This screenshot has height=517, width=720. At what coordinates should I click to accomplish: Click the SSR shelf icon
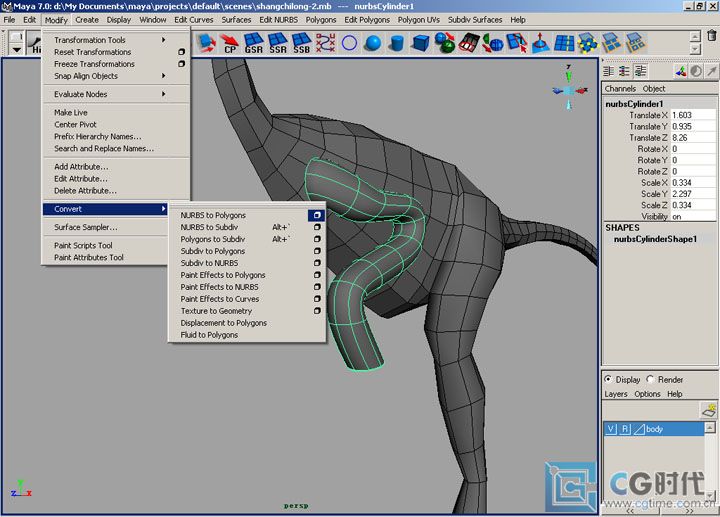tap(277, 44)
